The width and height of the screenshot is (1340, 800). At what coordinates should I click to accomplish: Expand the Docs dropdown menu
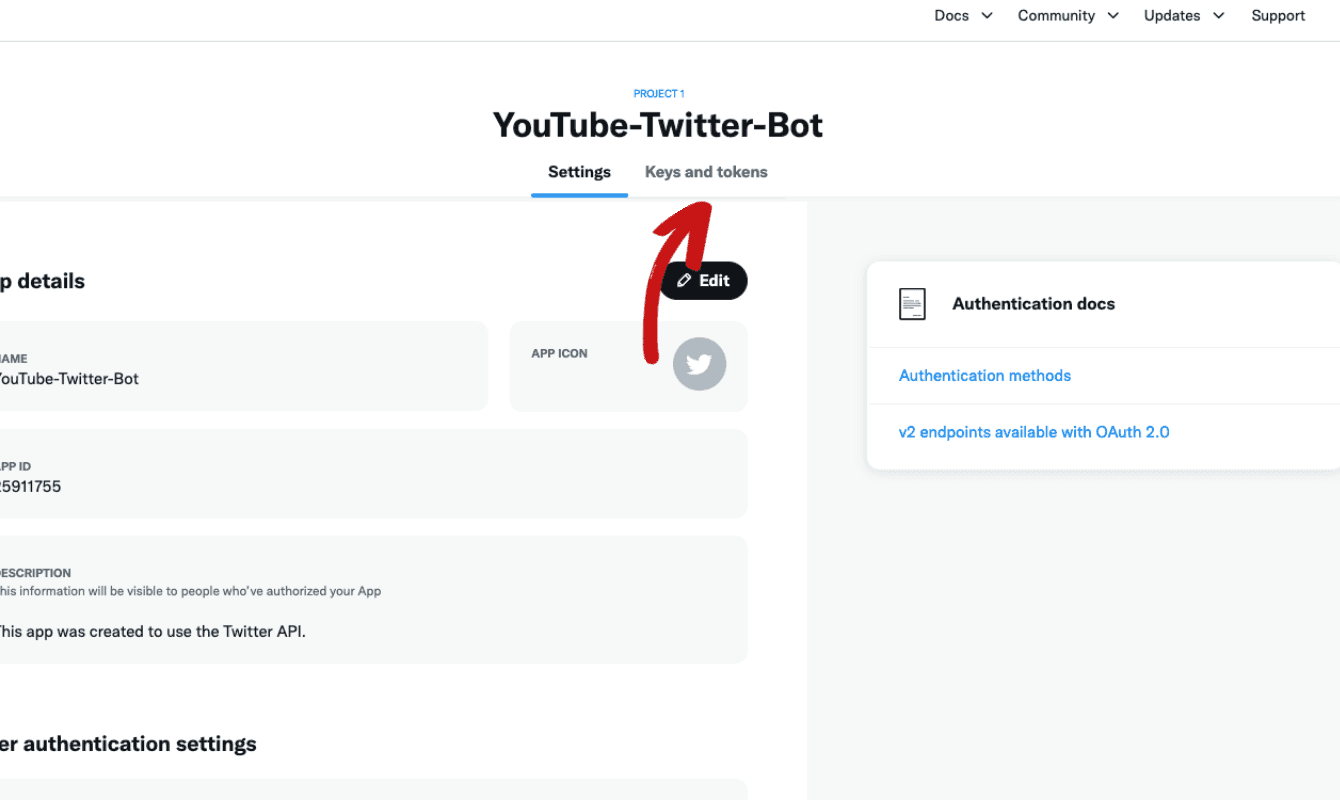coord(963,16)
